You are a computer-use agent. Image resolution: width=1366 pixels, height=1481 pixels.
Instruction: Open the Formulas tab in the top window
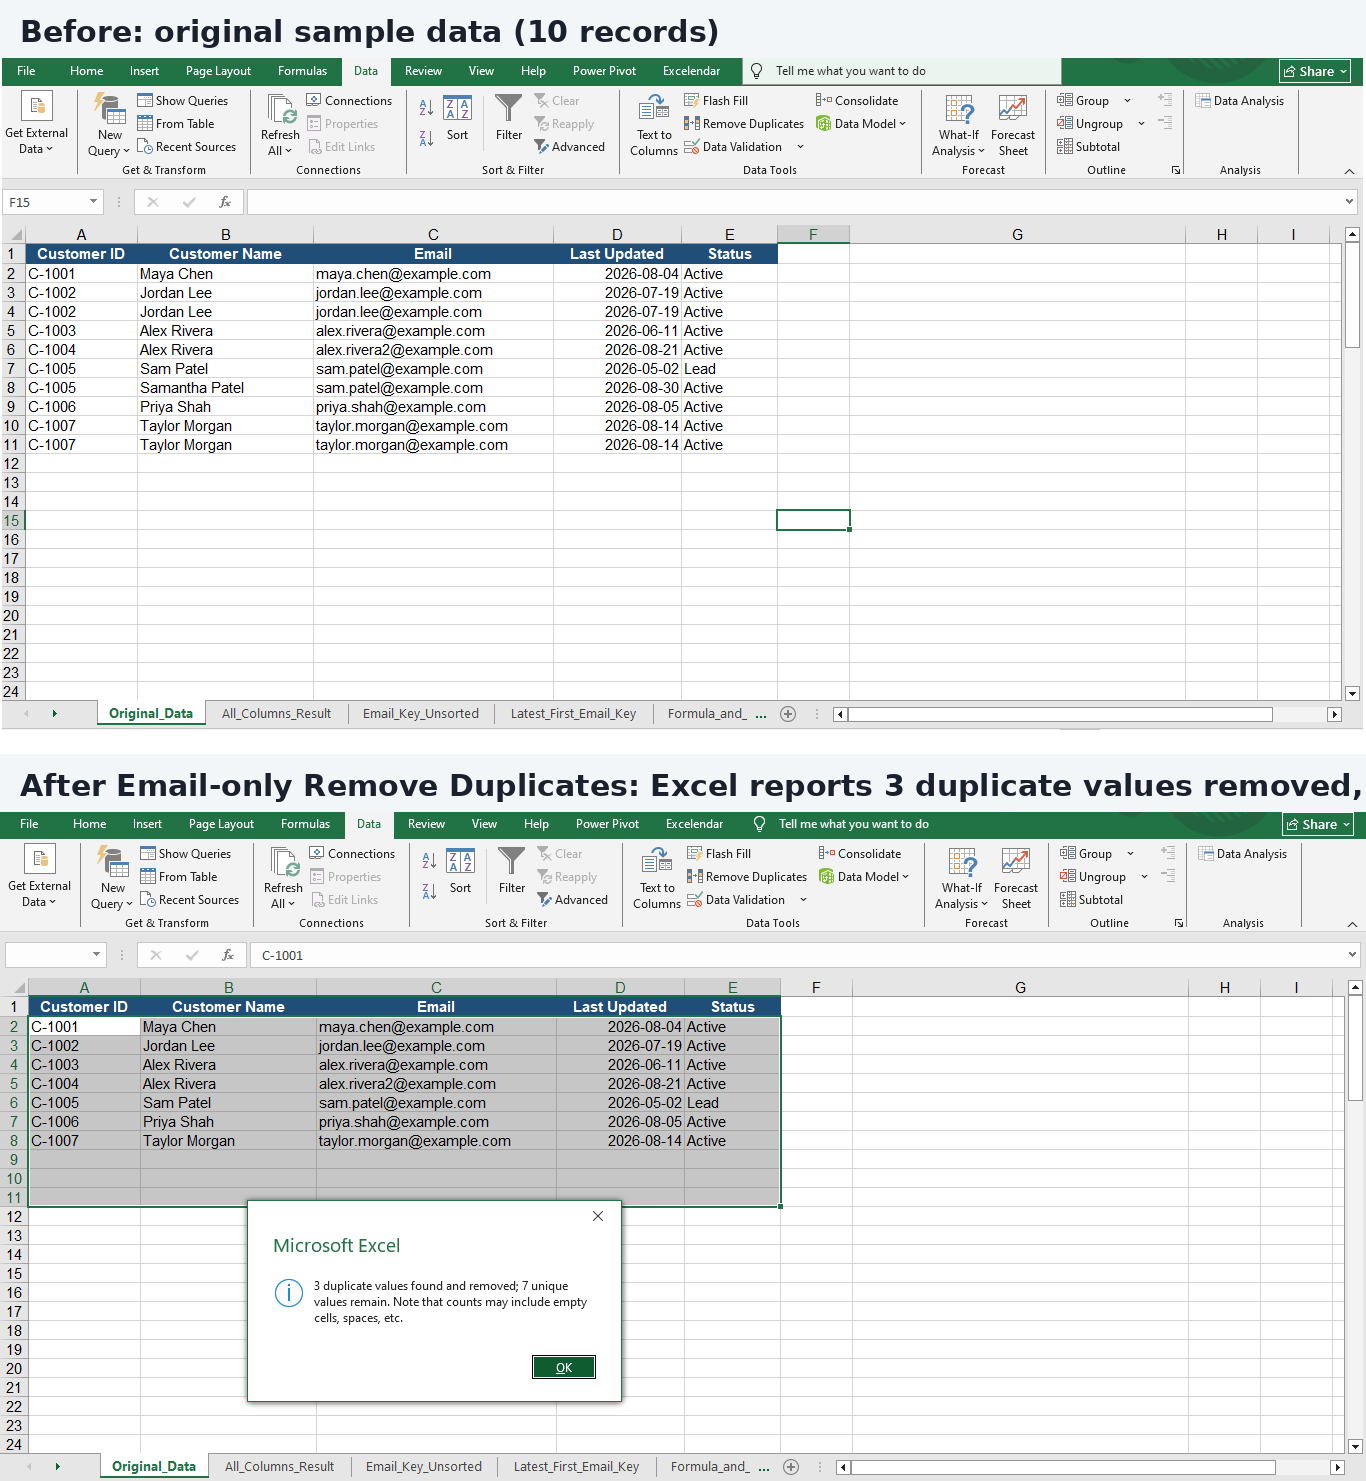click(x=302, y=71)
